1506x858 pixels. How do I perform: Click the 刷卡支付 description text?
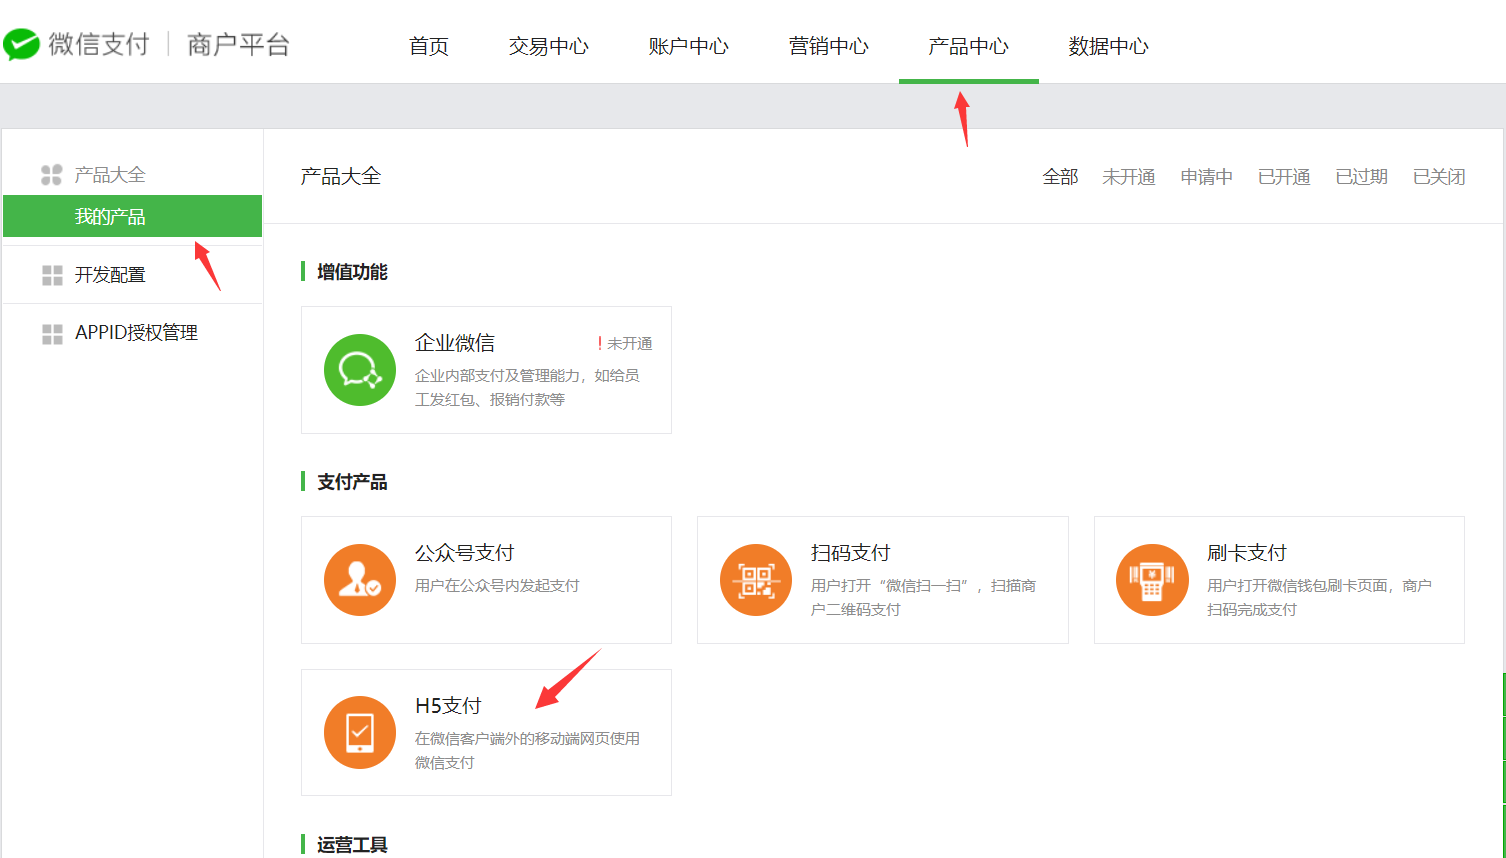[x=1319, y=598]
